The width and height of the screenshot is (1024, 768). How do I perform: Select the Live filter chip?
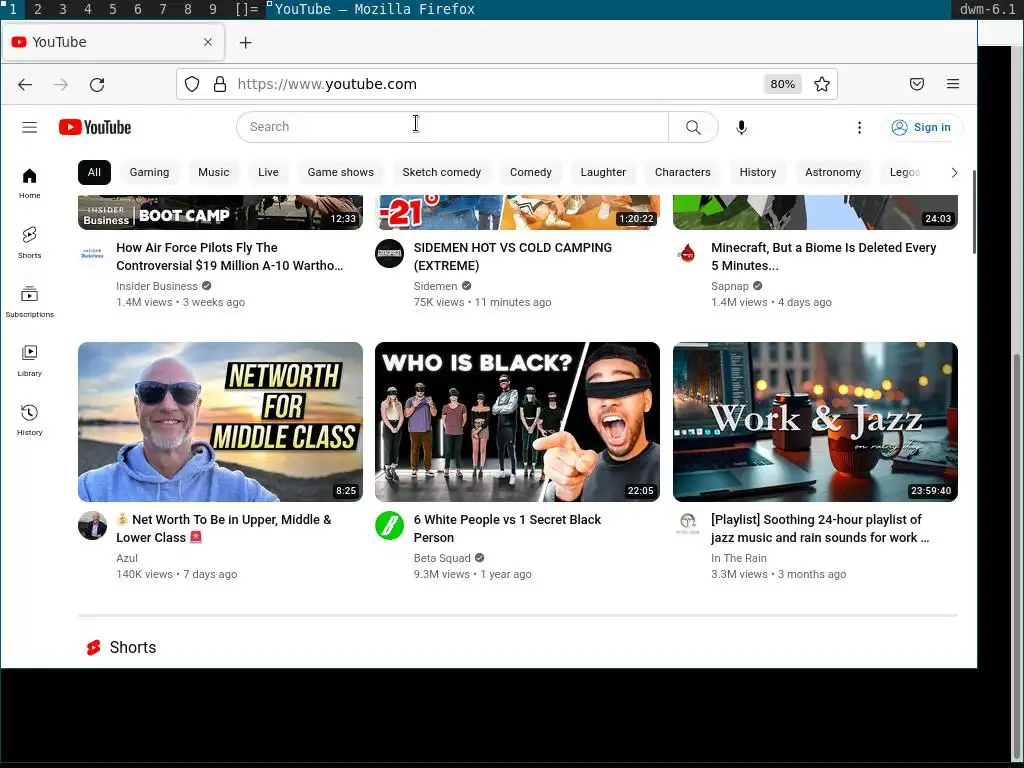[268, 172]
